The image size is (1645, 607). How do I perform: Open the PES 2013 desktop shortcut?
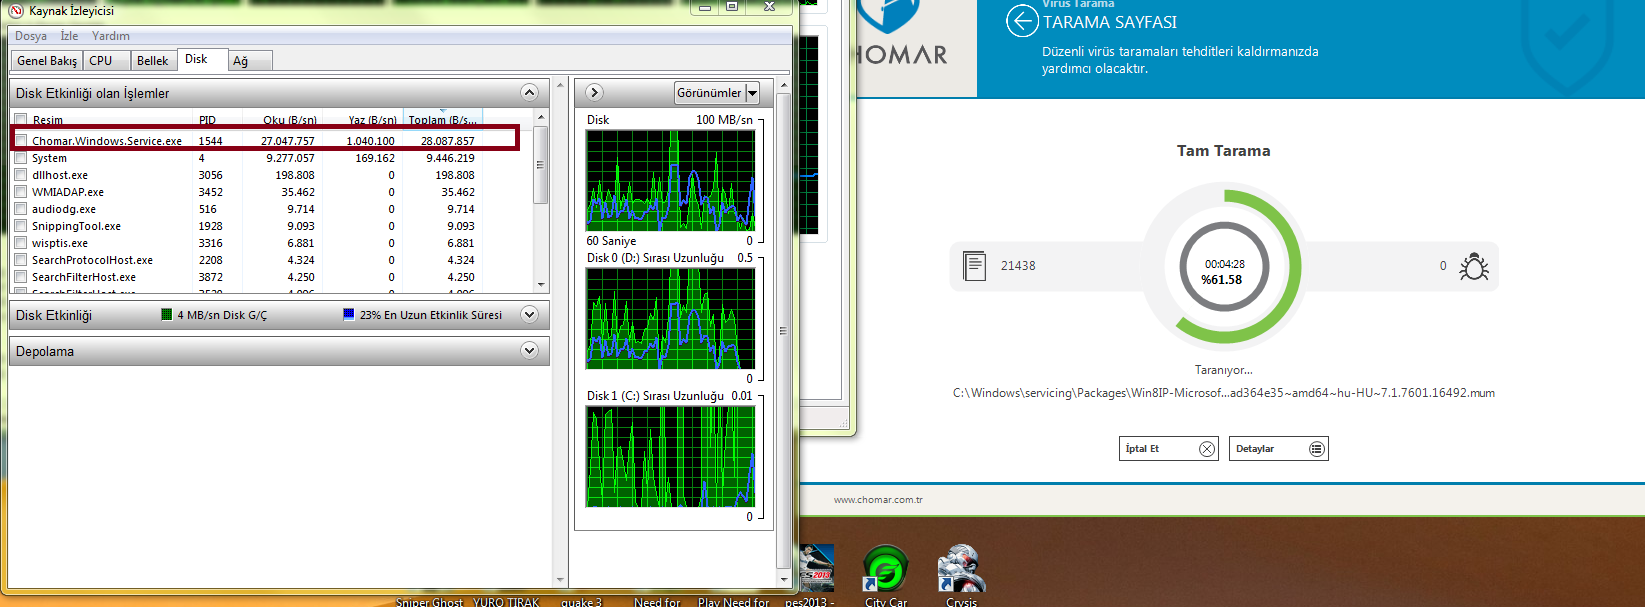pos(815,575)
